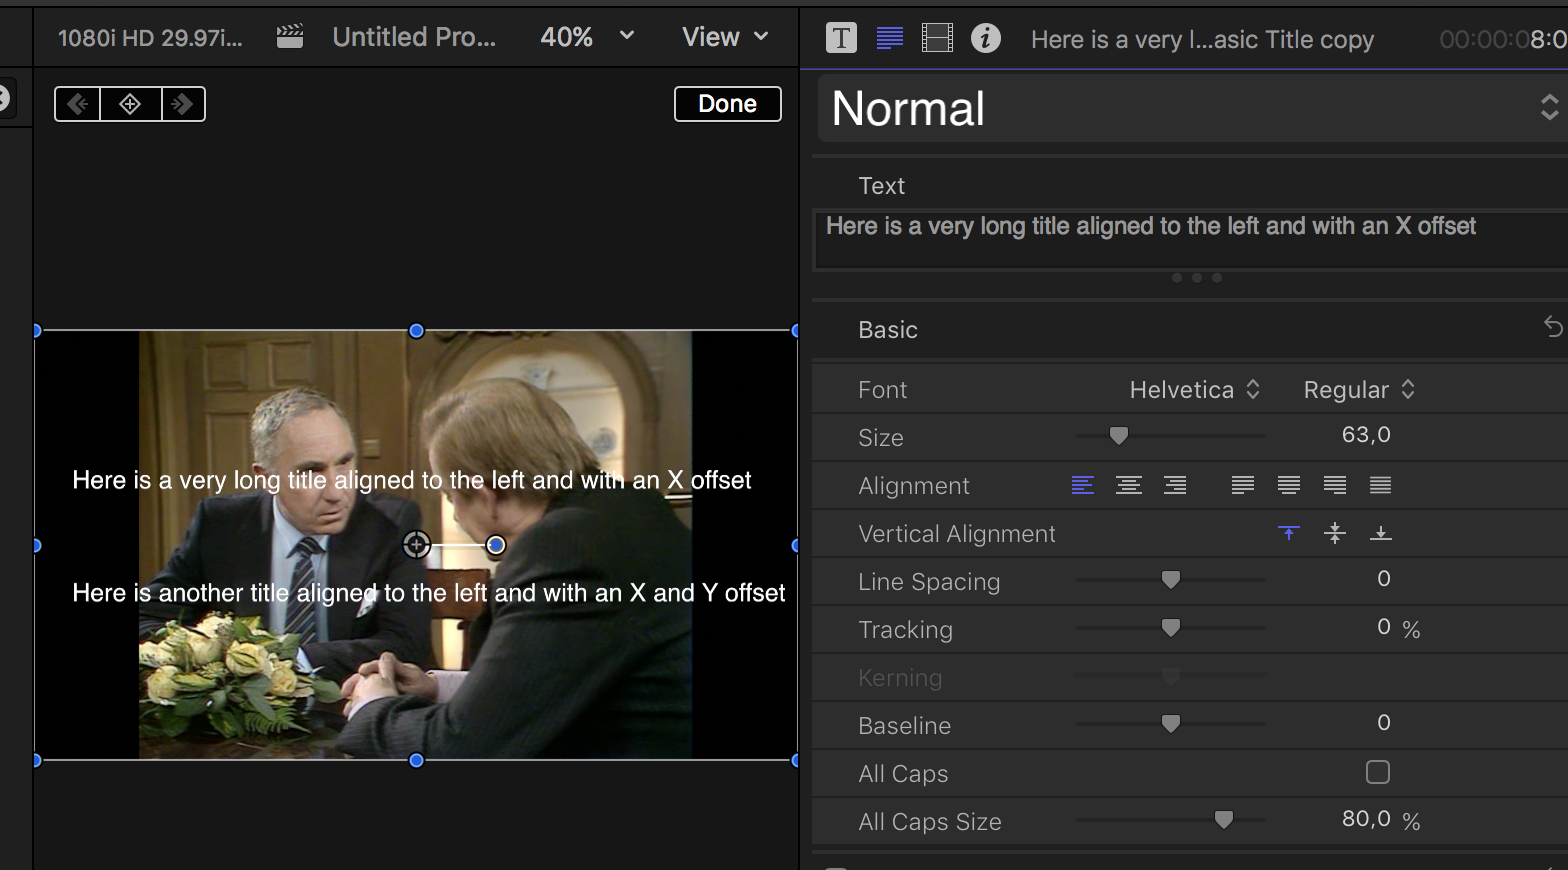This screenshot has width=1568, height=870.
Task: Open the Info inspector icon
Action: point(986,39)
